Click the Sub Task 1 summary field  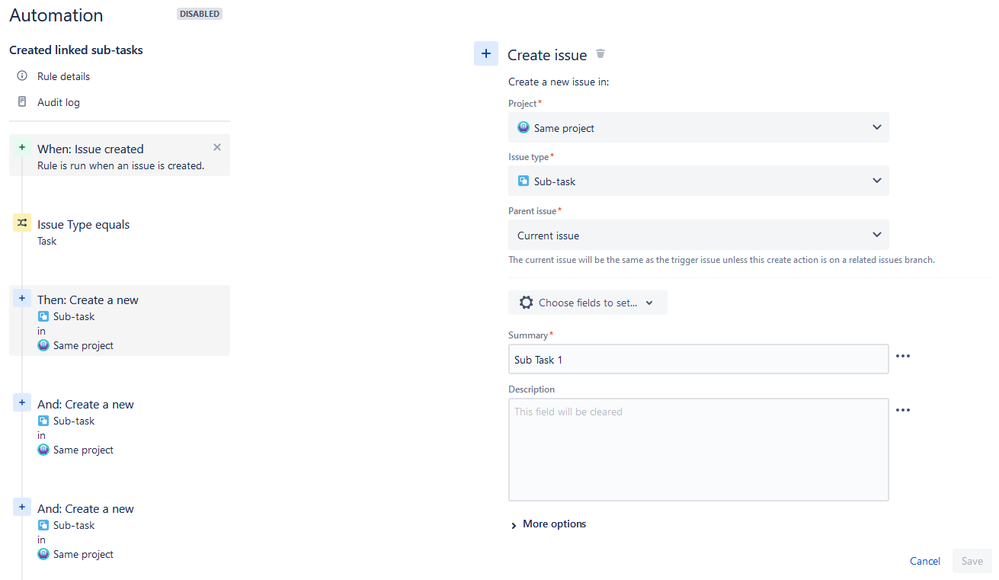click(x=698, y=358)
